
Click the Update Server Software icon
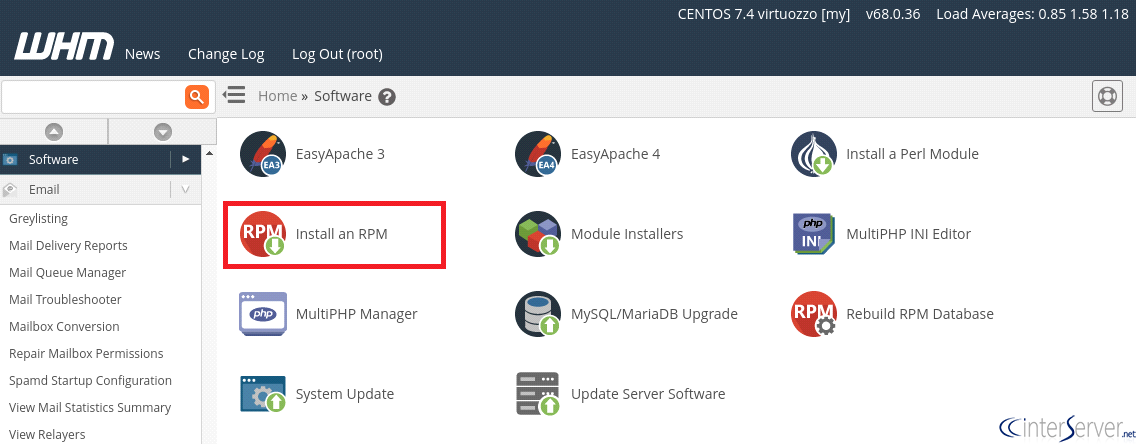point(538,394)
